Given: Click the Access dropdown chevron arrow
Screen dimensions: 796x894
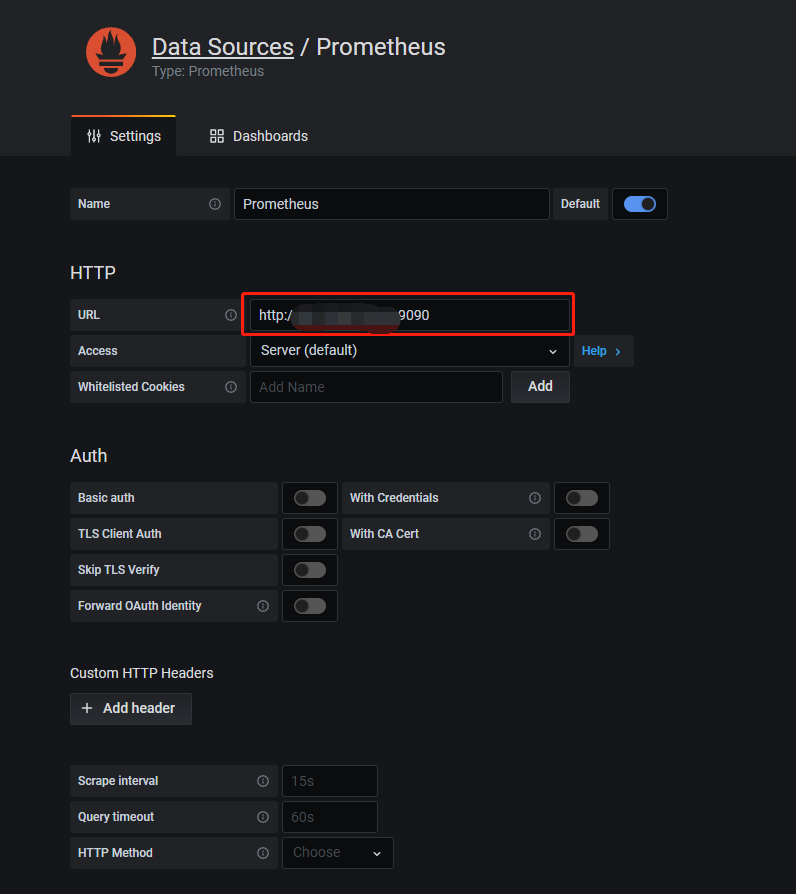Looking at the screenshot, I should (553, 352).
